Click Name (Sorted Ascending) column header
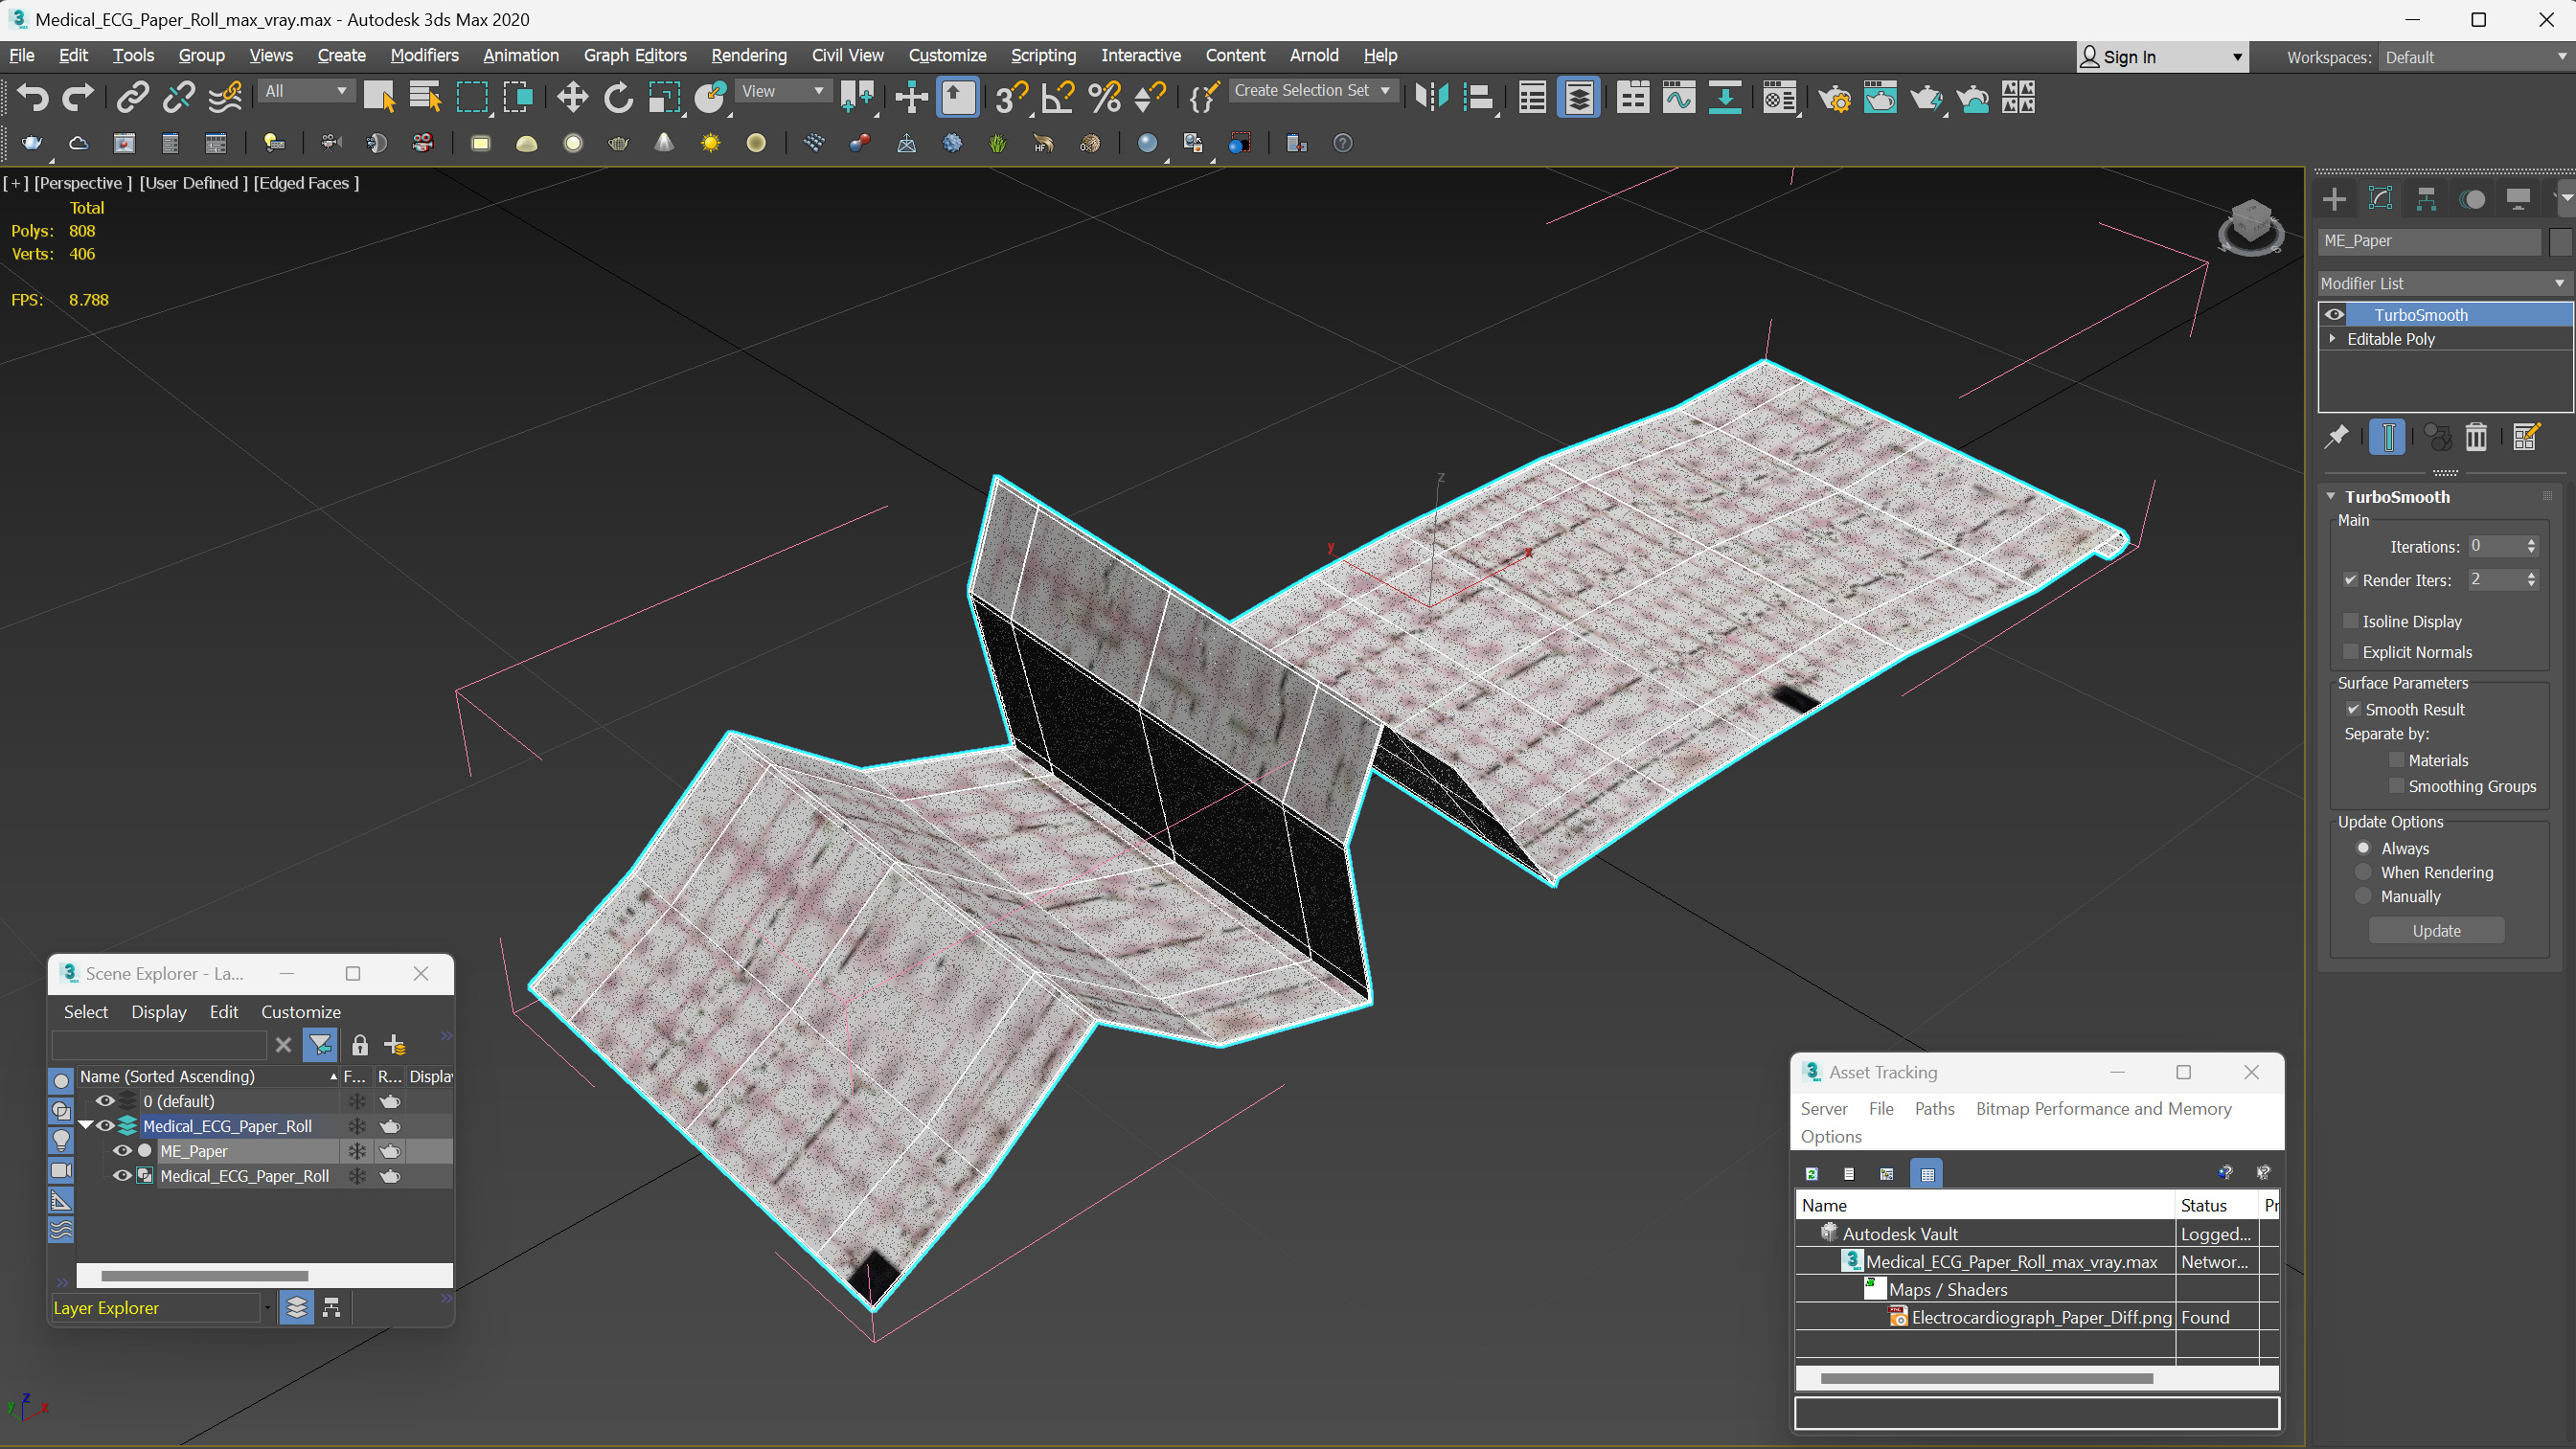Viewport: 2576px width, 1449px height. click(x=208, y=1076)
